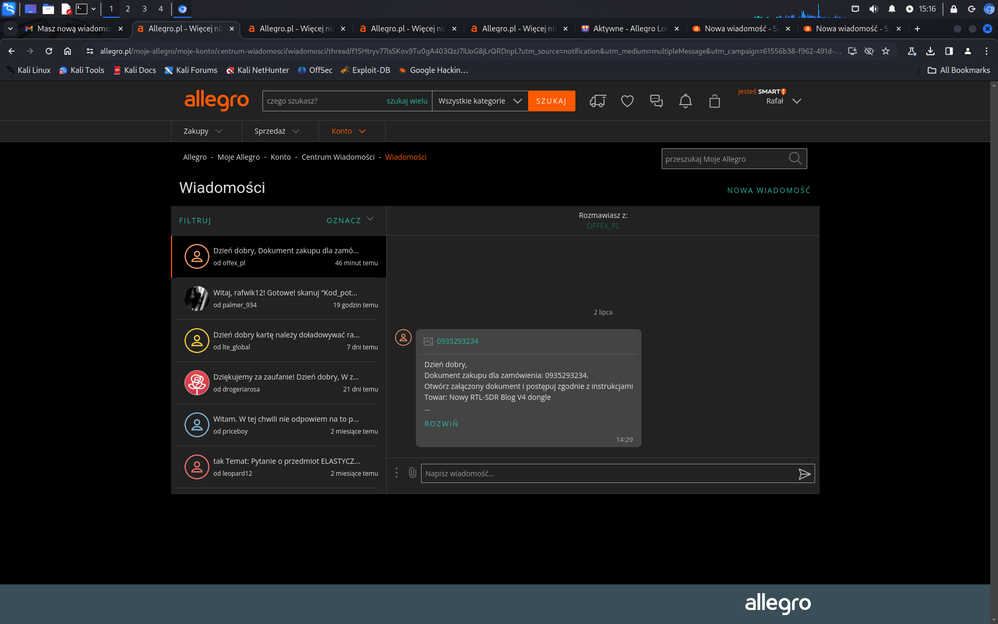Viewport: 998px width, 624px height.
Task: Click the send message arrow icon
Action: pyautogui.click(x=805, y=474)
